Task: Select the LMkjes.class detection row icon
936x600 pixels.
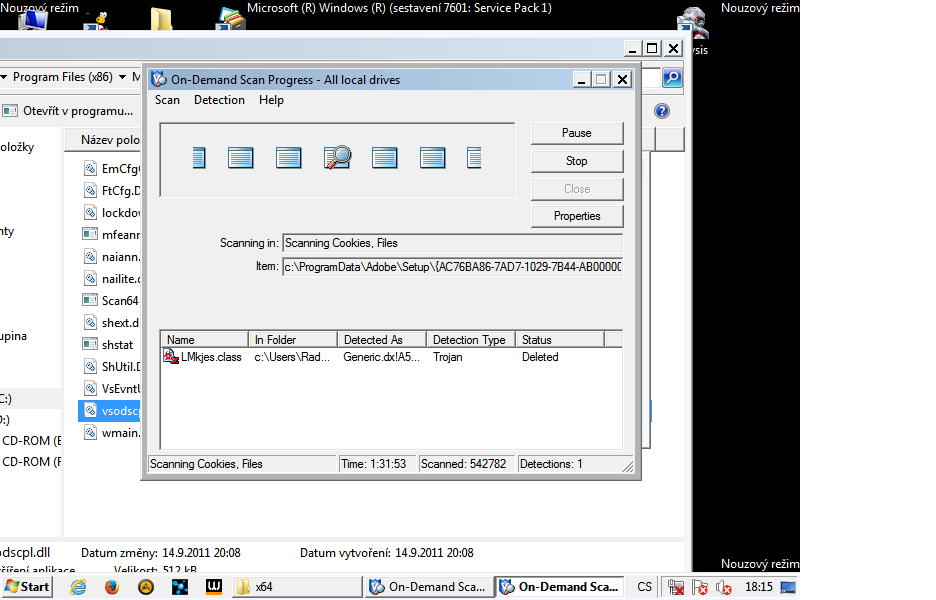Action: (x=171, y=356)
